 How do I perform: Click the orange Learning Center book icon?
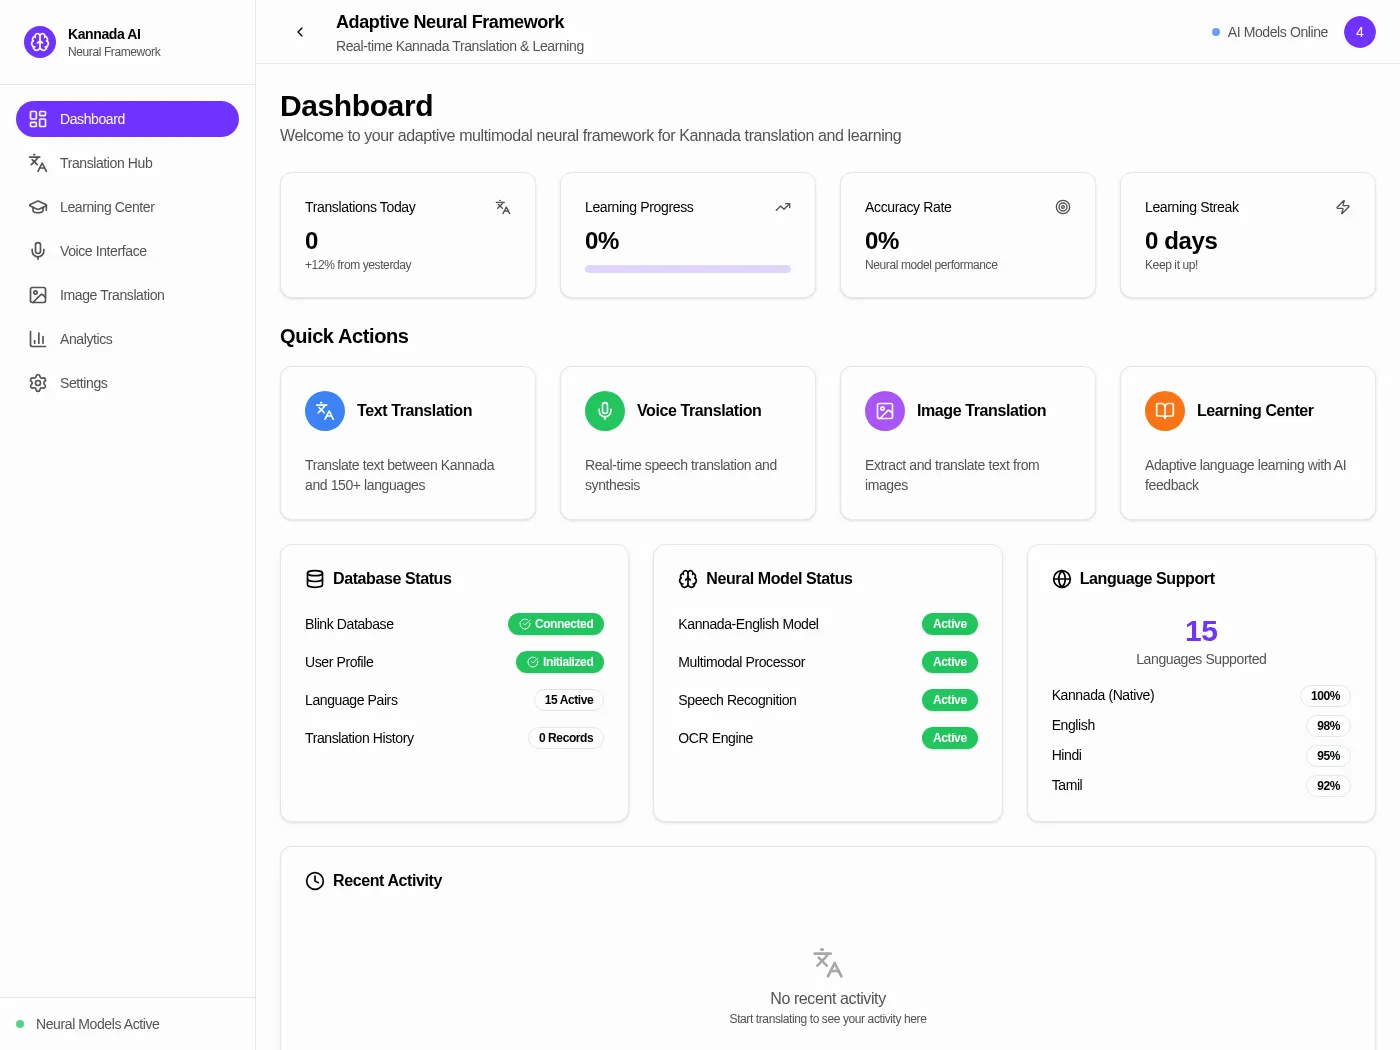tap(1165, 411)
